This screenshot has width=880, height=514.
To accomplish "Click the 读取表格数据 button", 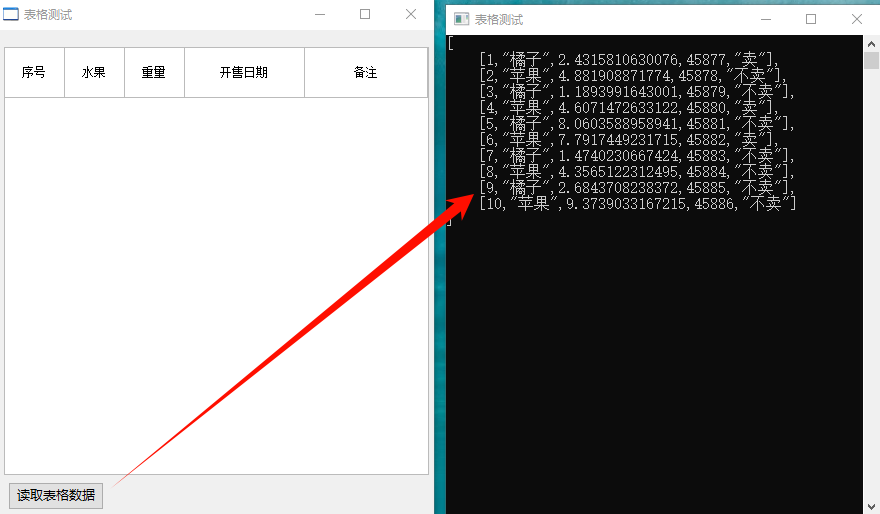I will point(56,495).
